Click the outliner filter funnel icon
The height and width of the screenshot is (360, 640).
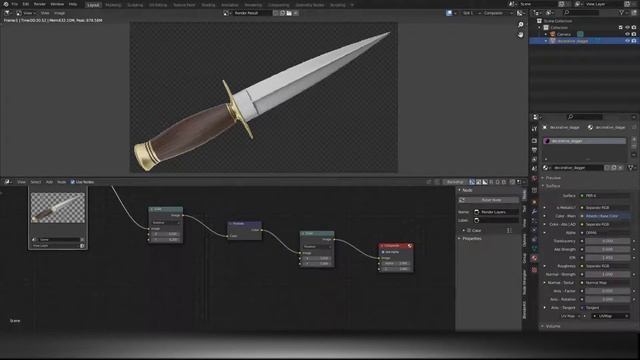tap(622, 13)
